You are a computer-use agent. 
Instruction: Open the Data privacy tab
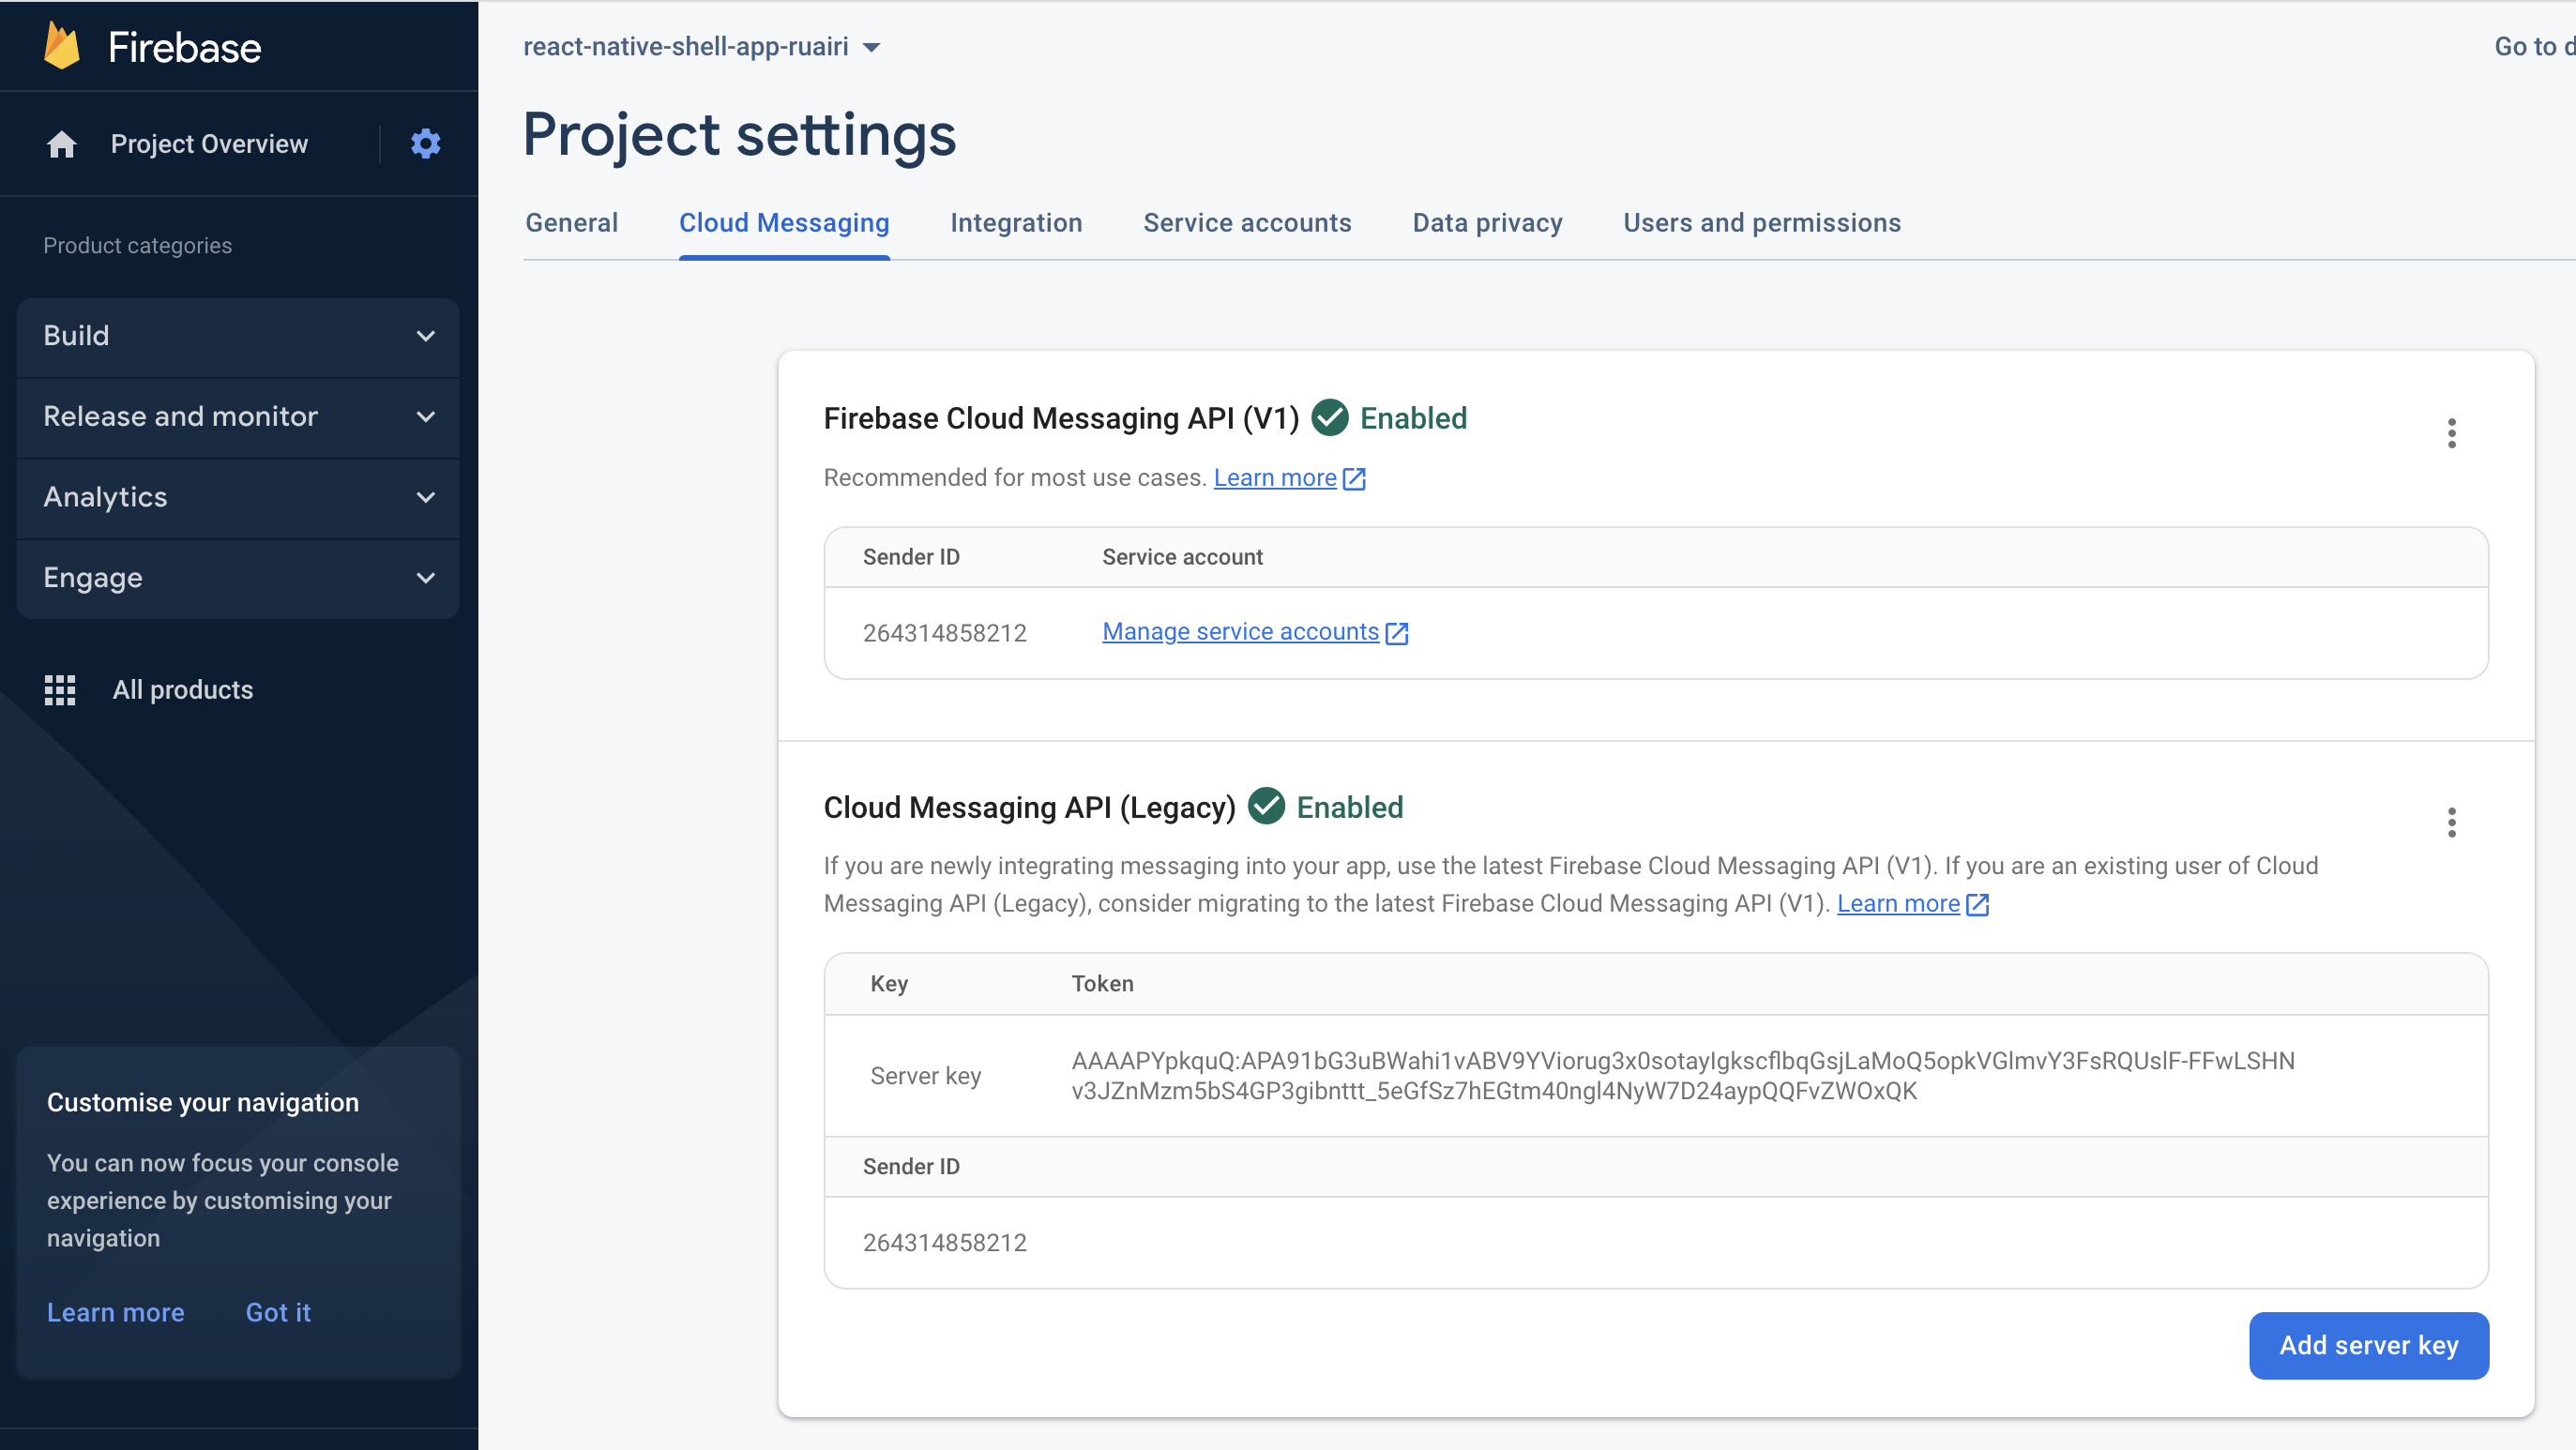pos(1487,223)
